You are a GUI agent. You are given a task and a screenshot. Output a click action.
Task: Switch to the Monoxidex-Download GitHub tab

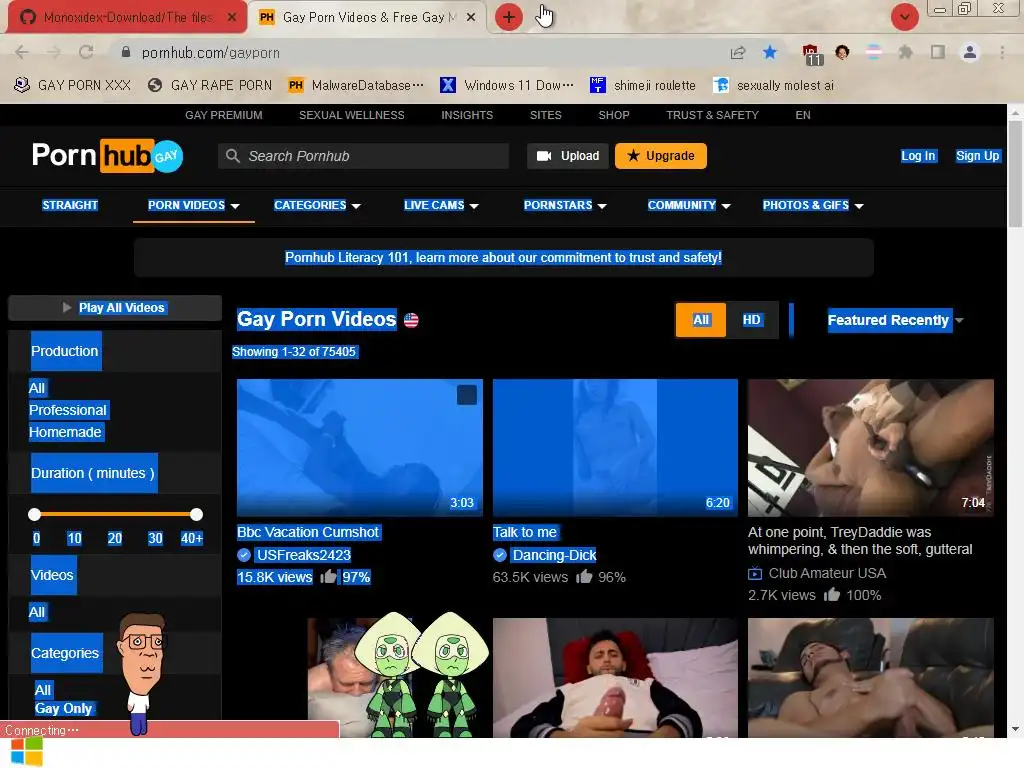(127, 18)
